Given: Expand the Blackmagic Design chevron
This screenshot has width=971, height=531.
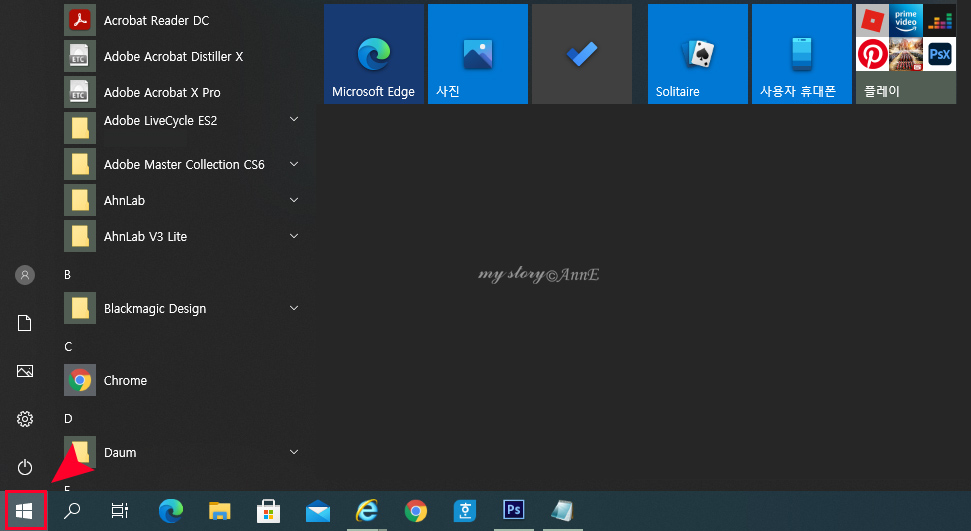Looking at the screenshot, I should coord(294,308).
